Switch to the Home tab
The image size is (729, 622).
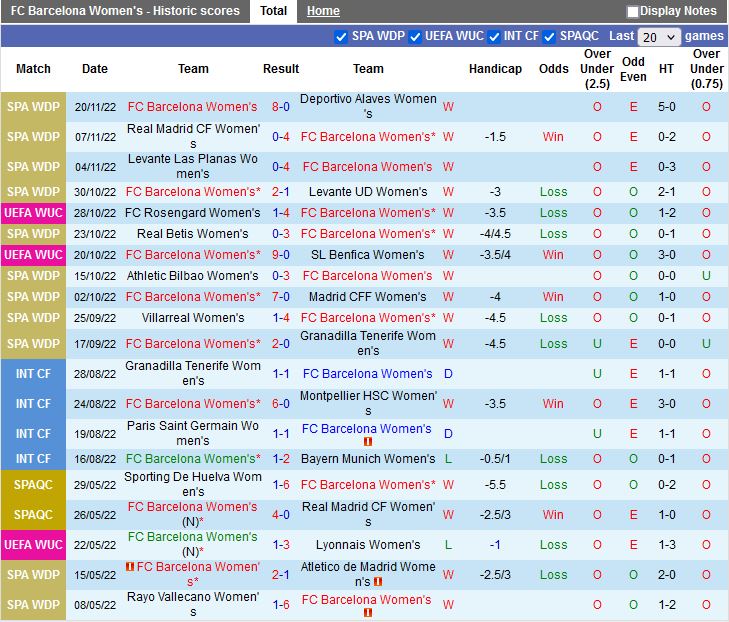pyautogui.click(x=323, y=11)
